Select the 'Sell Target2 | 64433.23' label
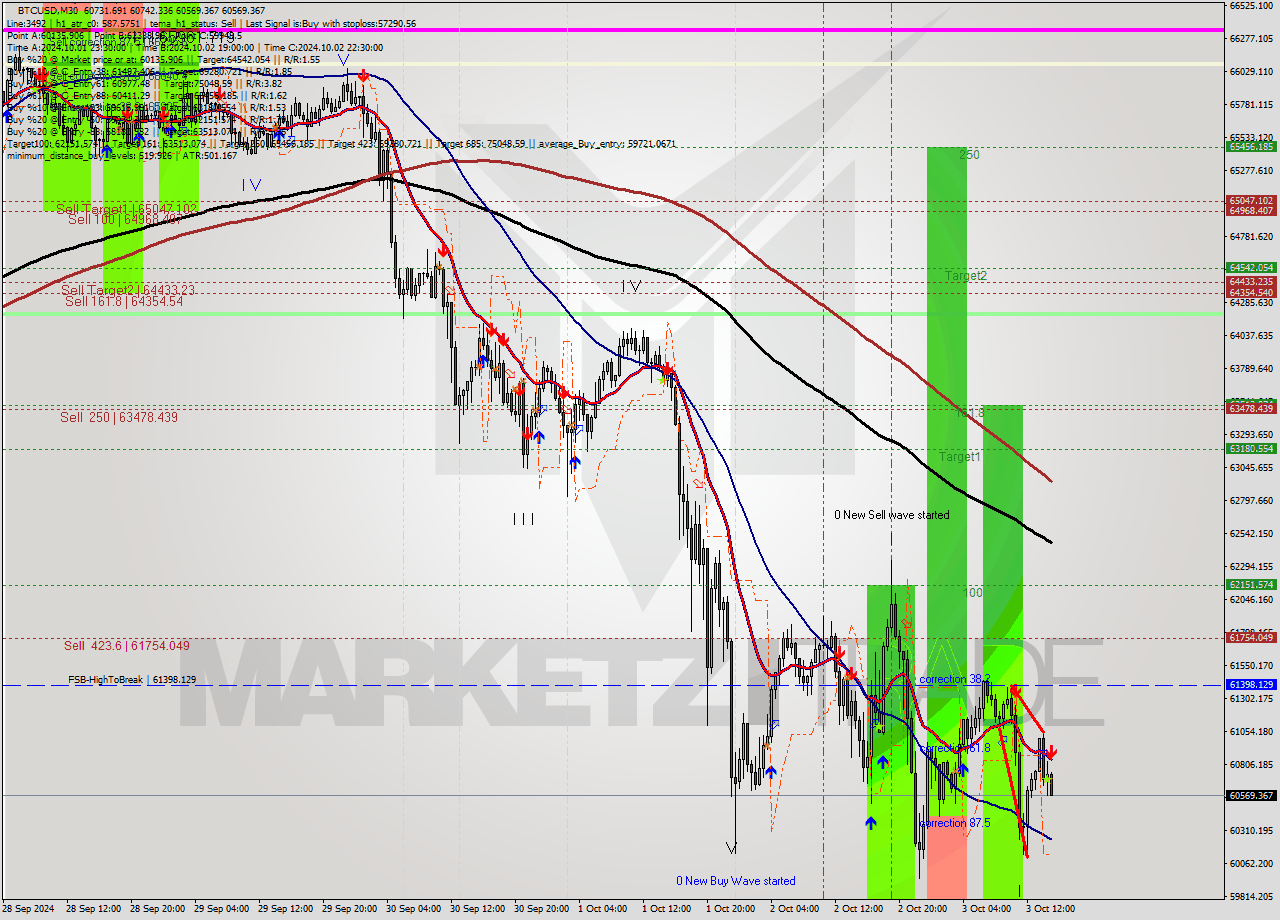This screenshot has width=1280, height=920. tap(126, 290)
